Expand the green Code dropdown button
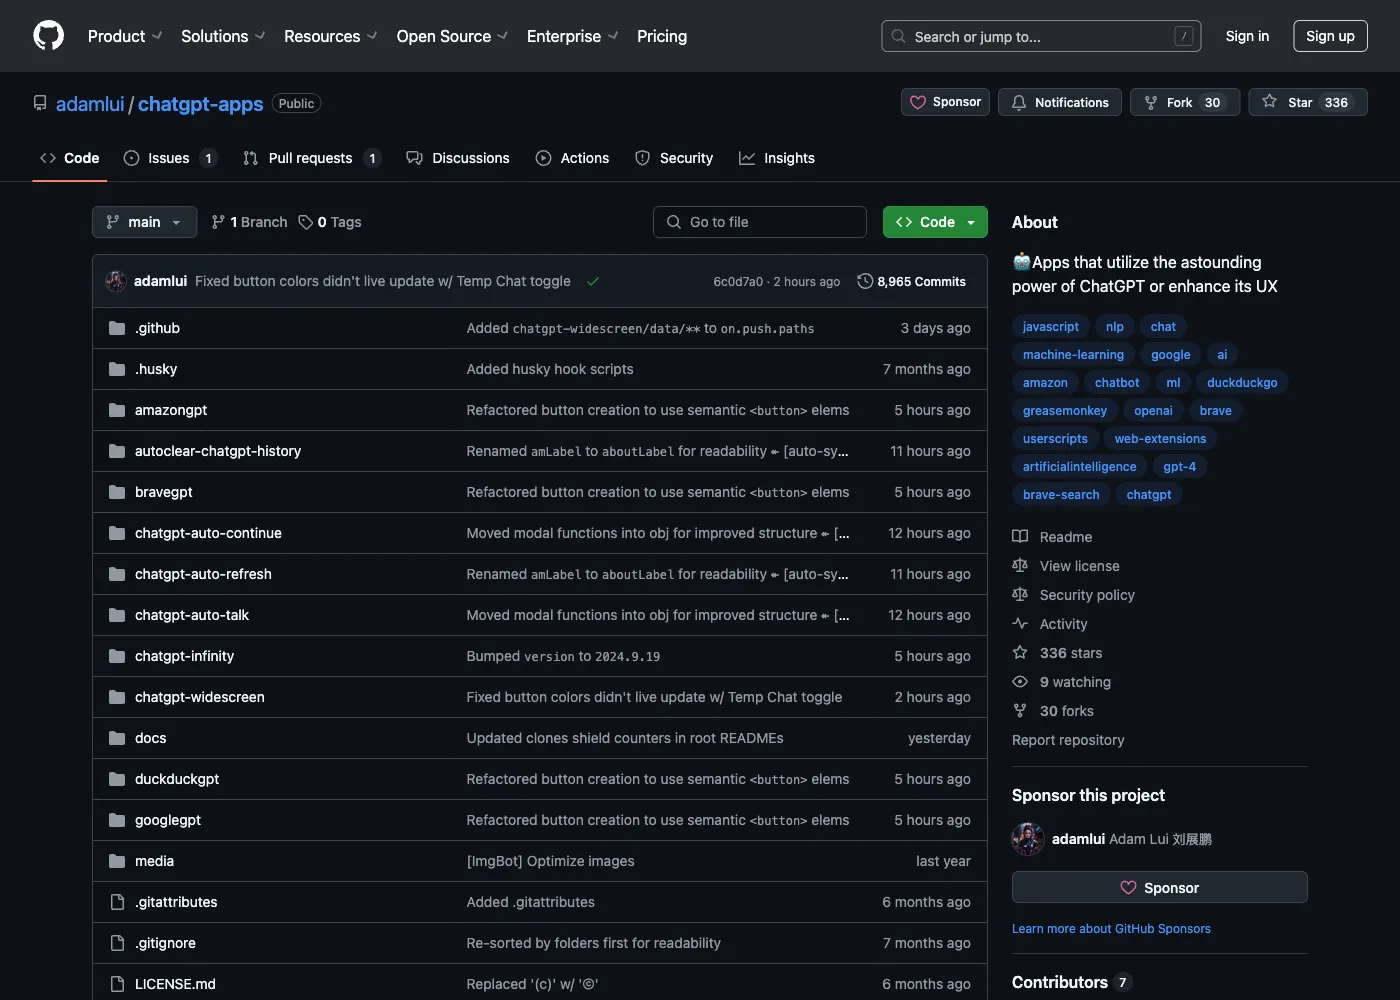The image size is (1400, 1000). (x=935, y=222)
